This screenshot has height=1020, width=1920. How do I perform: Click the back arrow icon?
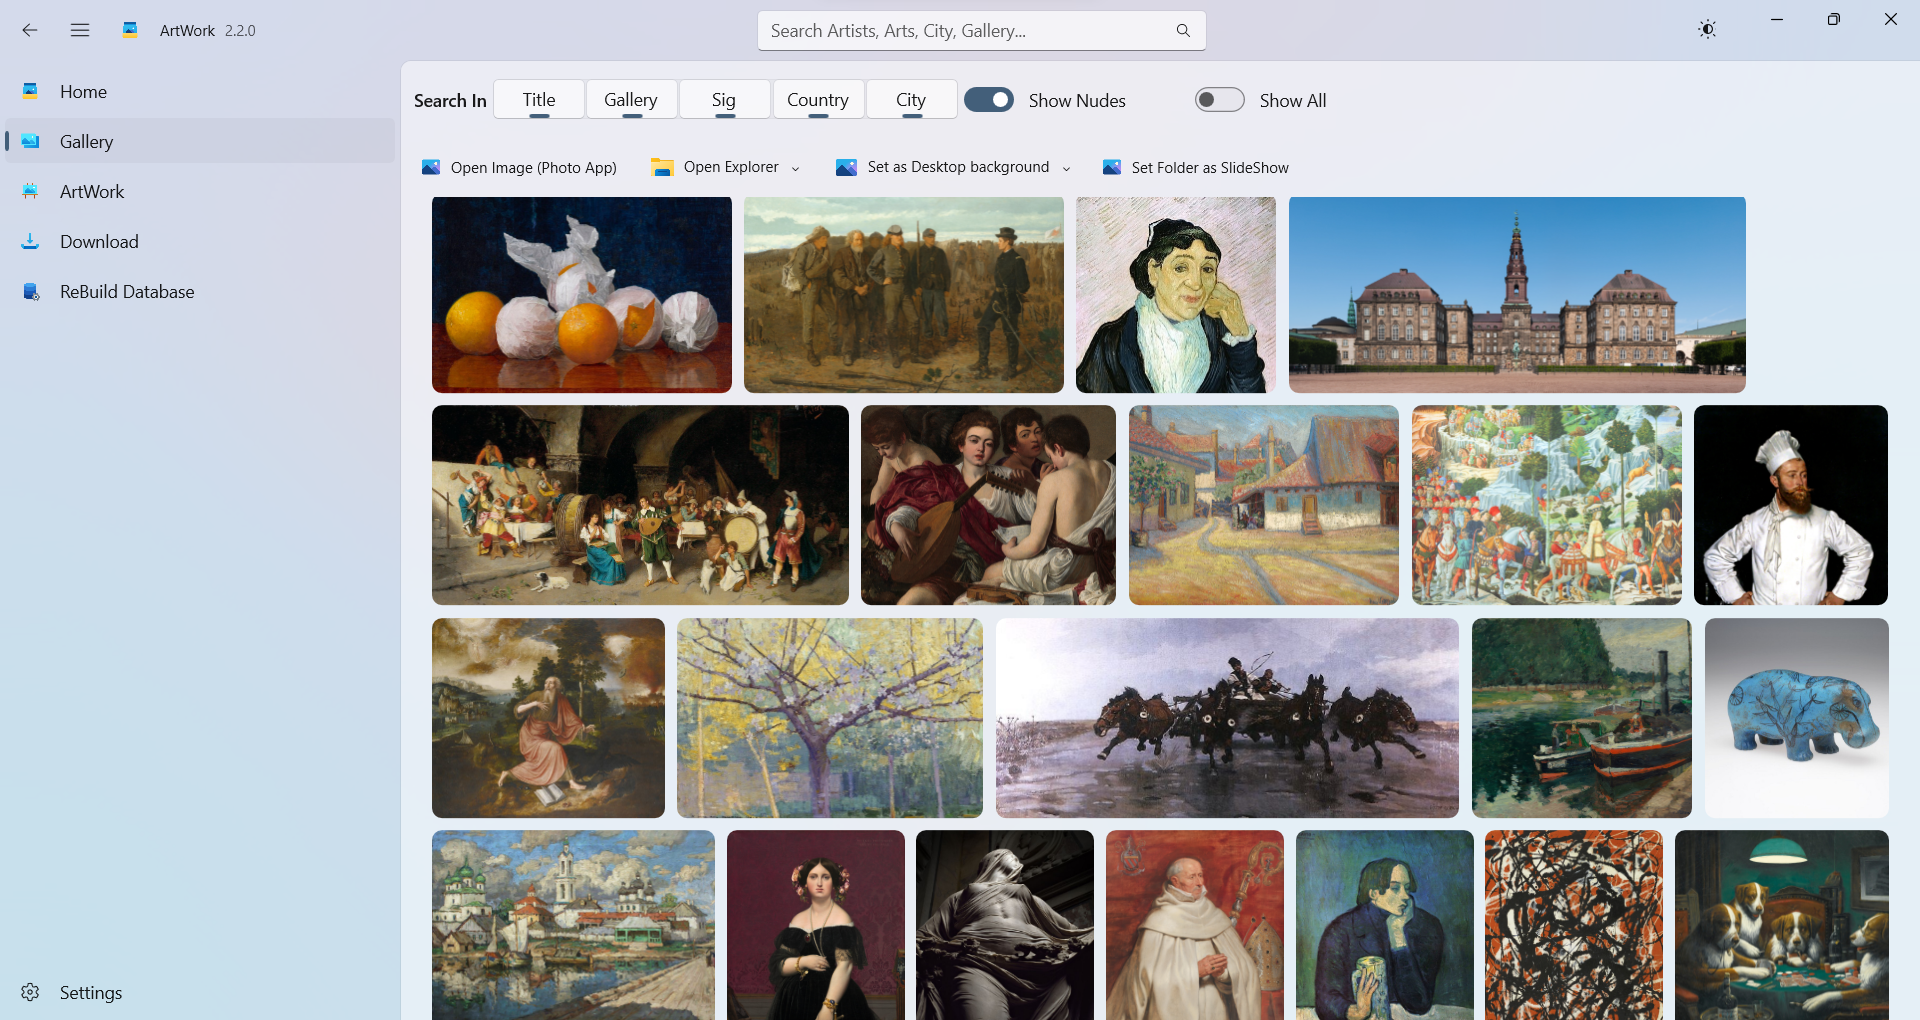click(x=30, y=30)
